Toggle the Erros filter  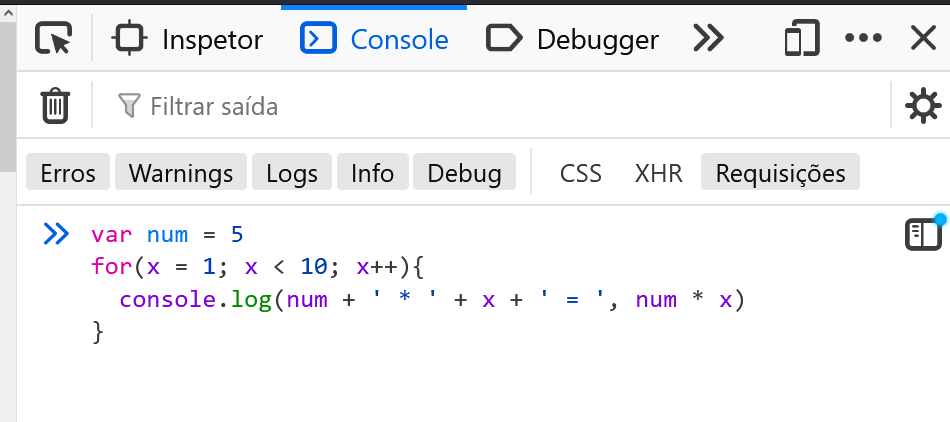68,173
